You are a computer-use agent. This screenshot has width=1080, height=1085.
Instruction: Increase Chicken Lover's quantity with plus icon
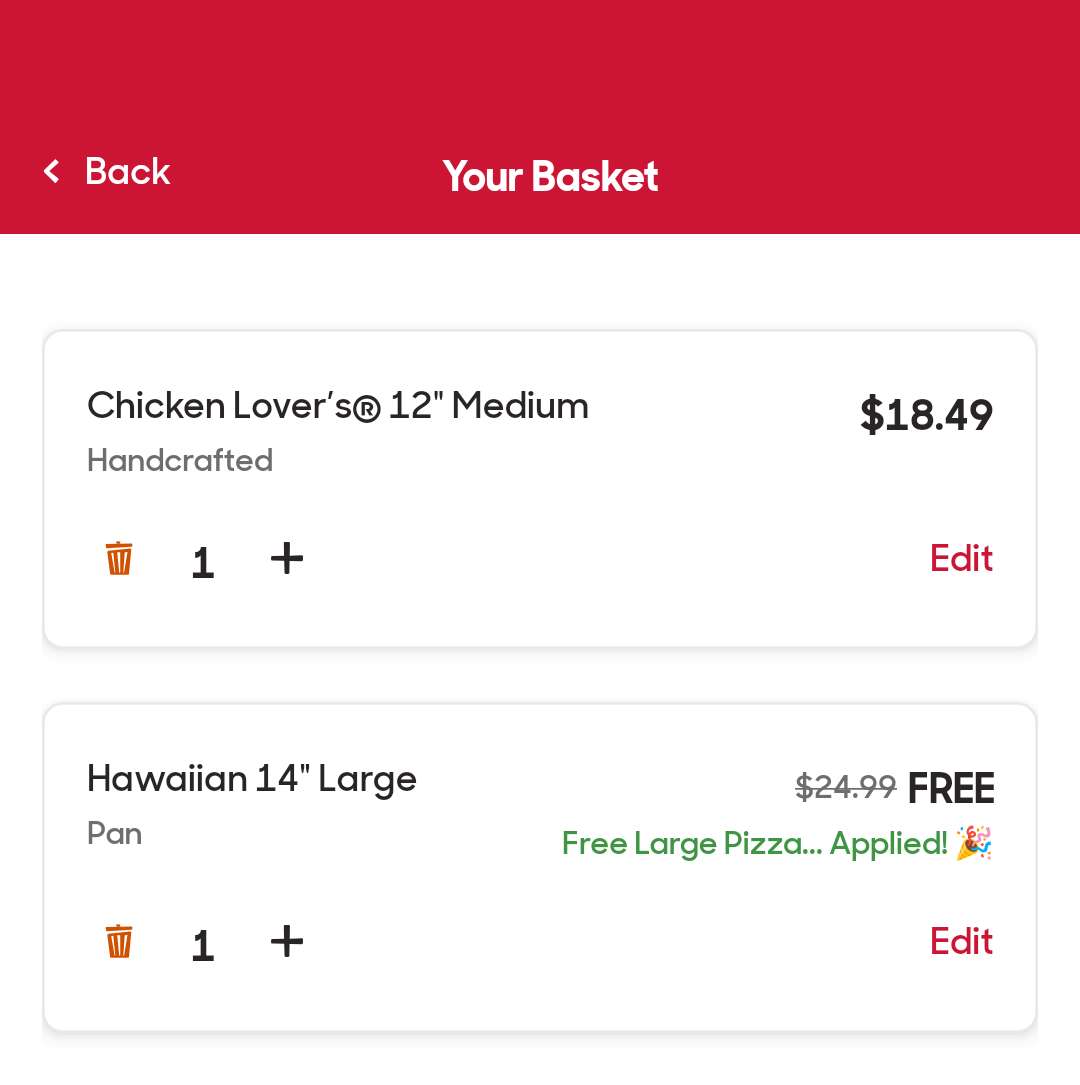287,558
